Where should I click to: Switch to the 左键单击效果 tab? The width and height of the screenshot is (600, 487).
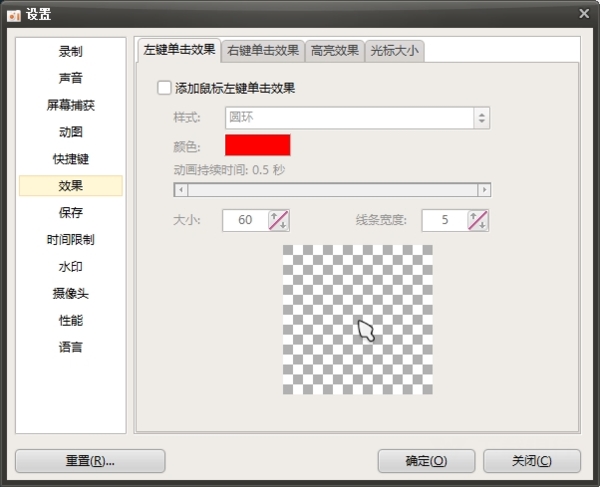pos(179,50)
